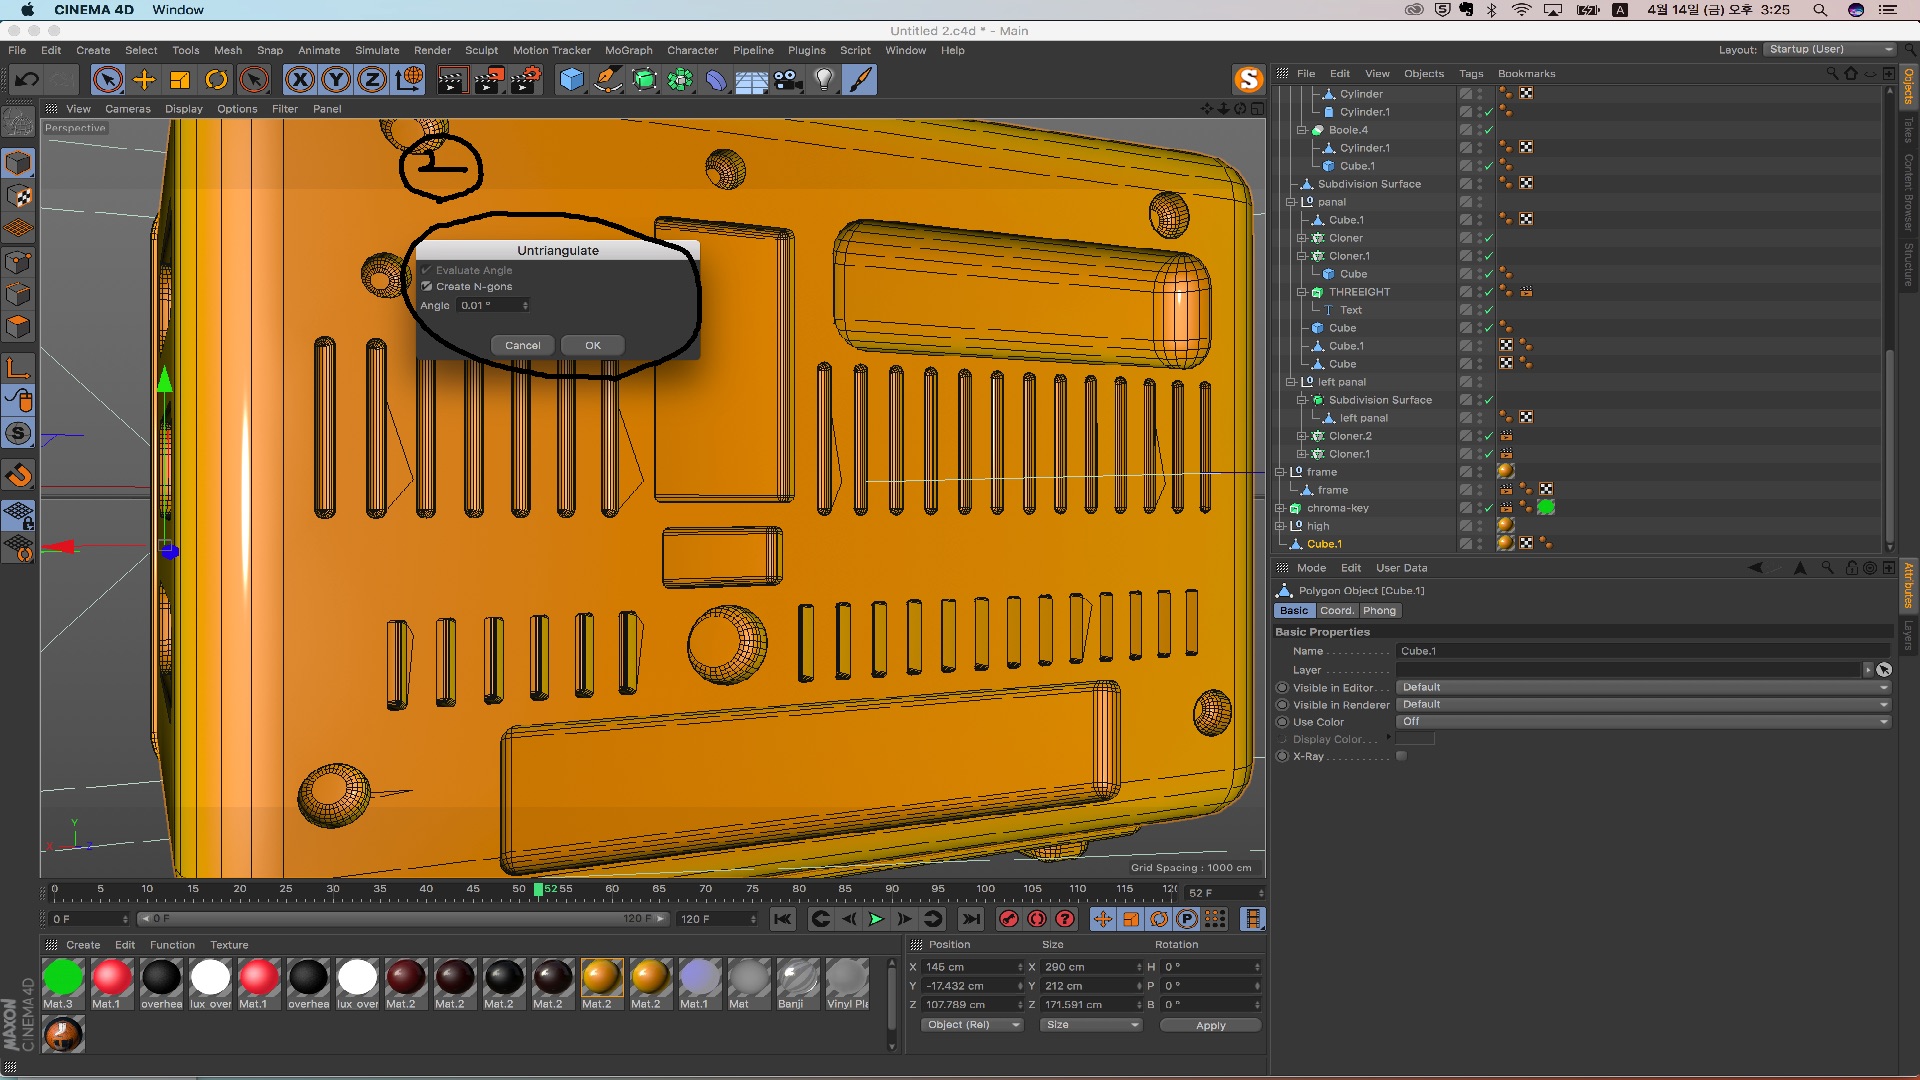This screenshot has height=1080, width=1920.
Task: Click OK to confirm Untriangulate
Action: coord(592,344)
